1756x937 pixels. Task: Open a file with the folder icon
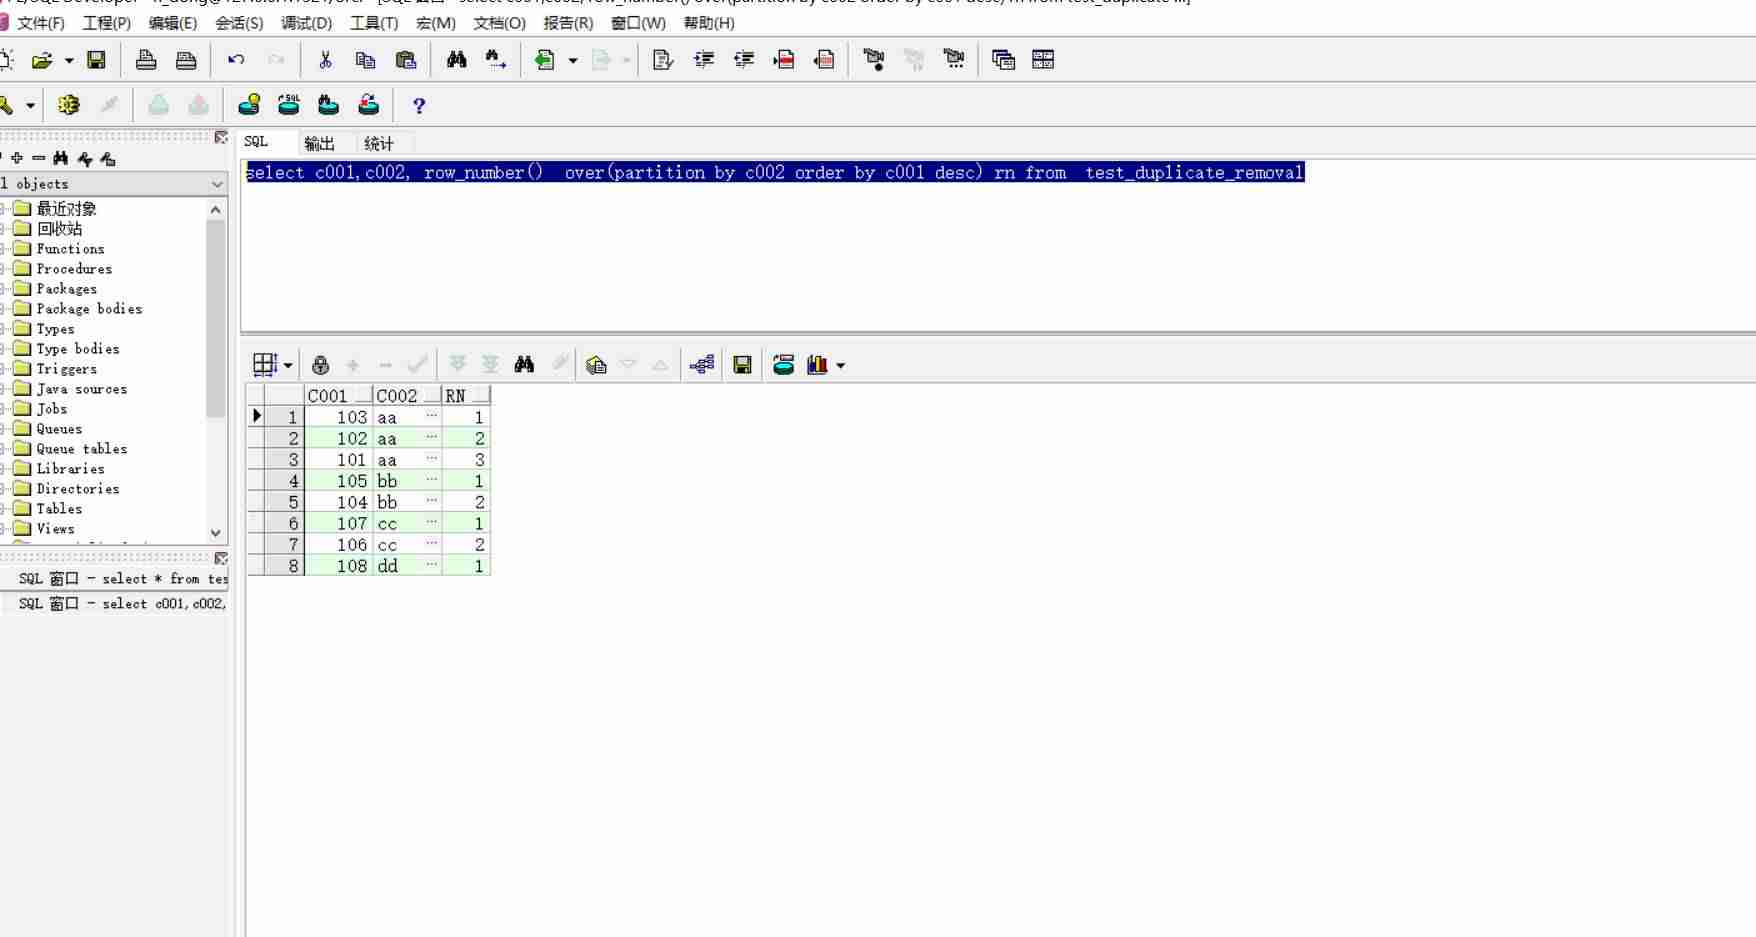[42, 60]
